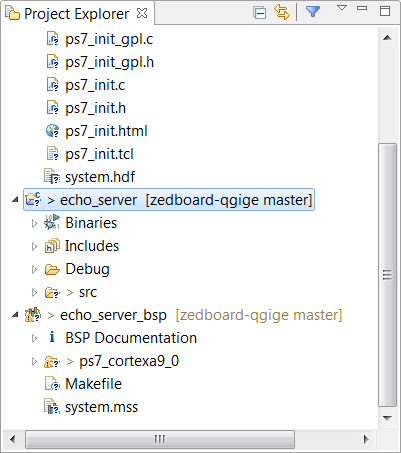Viewport: 401px width, 453px height.
Task: Select ps7_init.tcl file name
Action: (99, 154)
